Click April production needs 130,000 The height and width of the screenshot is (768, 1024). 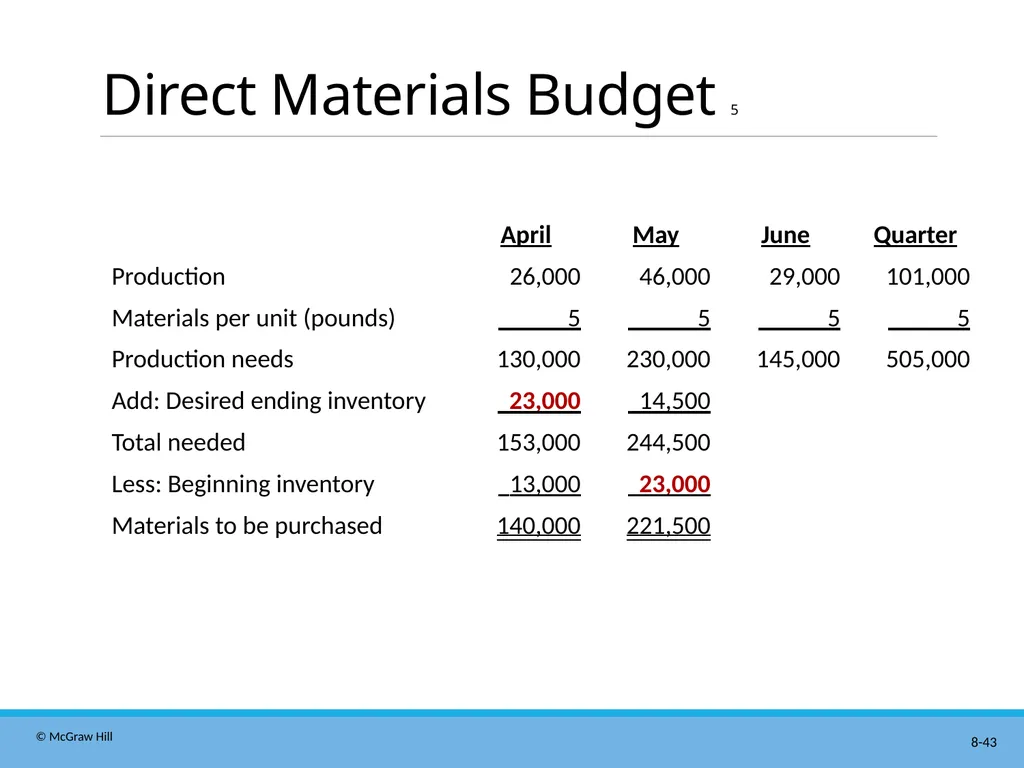tap(539, 360)
